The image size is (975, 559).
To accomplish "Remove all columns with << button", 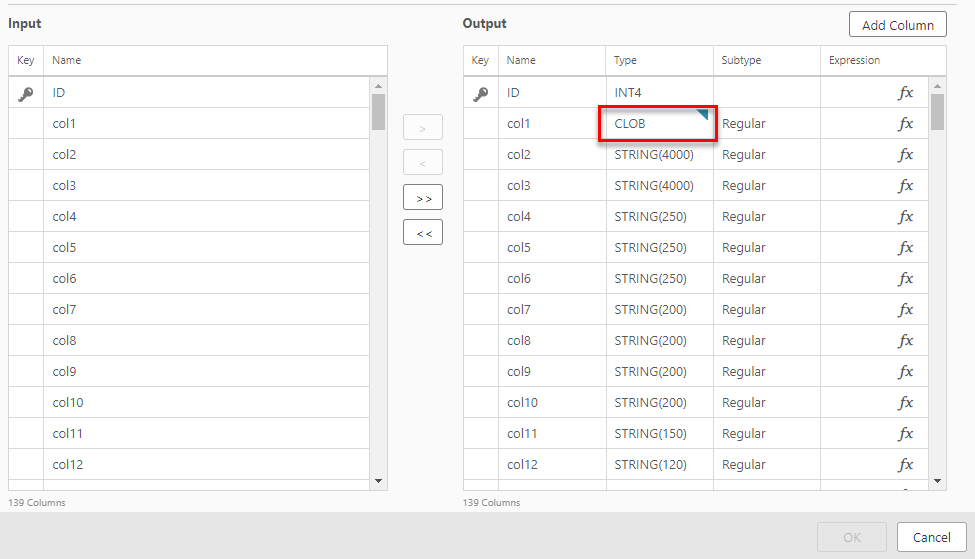I will point(423,233).
